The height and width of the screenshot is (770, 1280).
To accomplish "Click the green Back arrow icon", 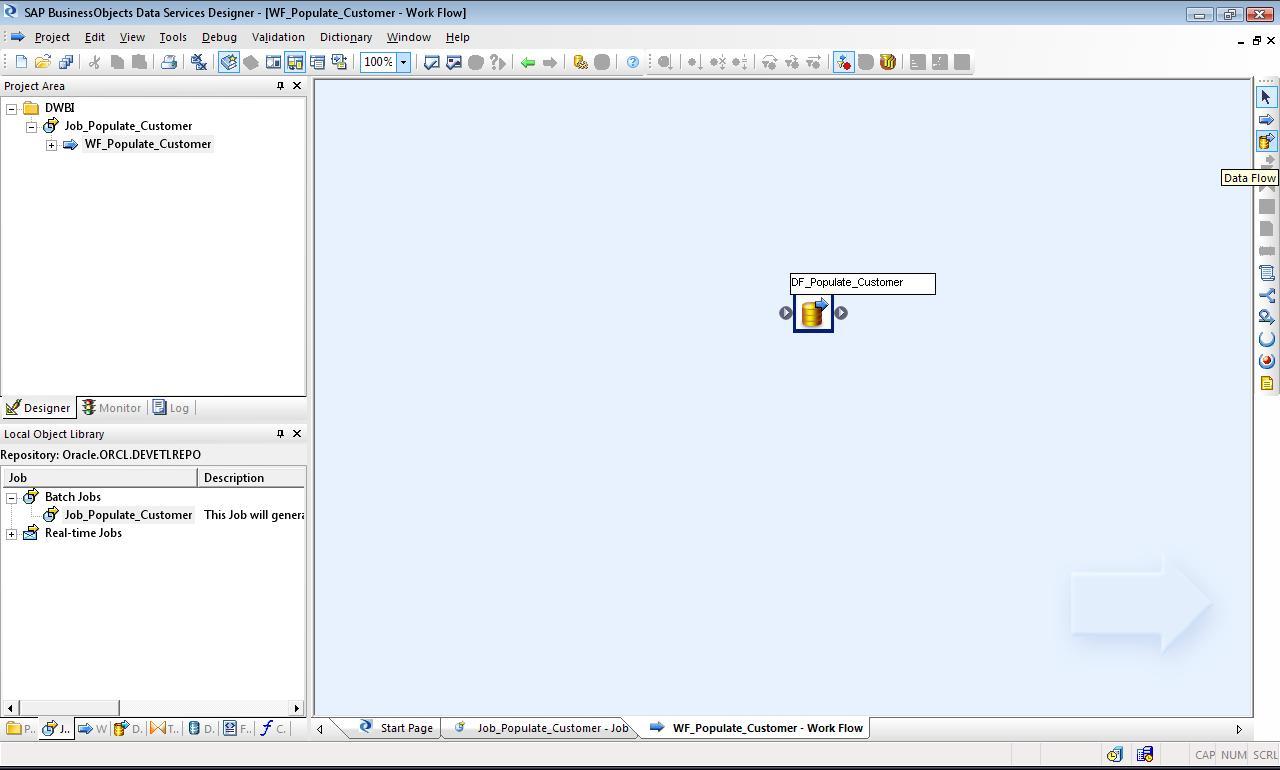I will click(x=528, y=62).
